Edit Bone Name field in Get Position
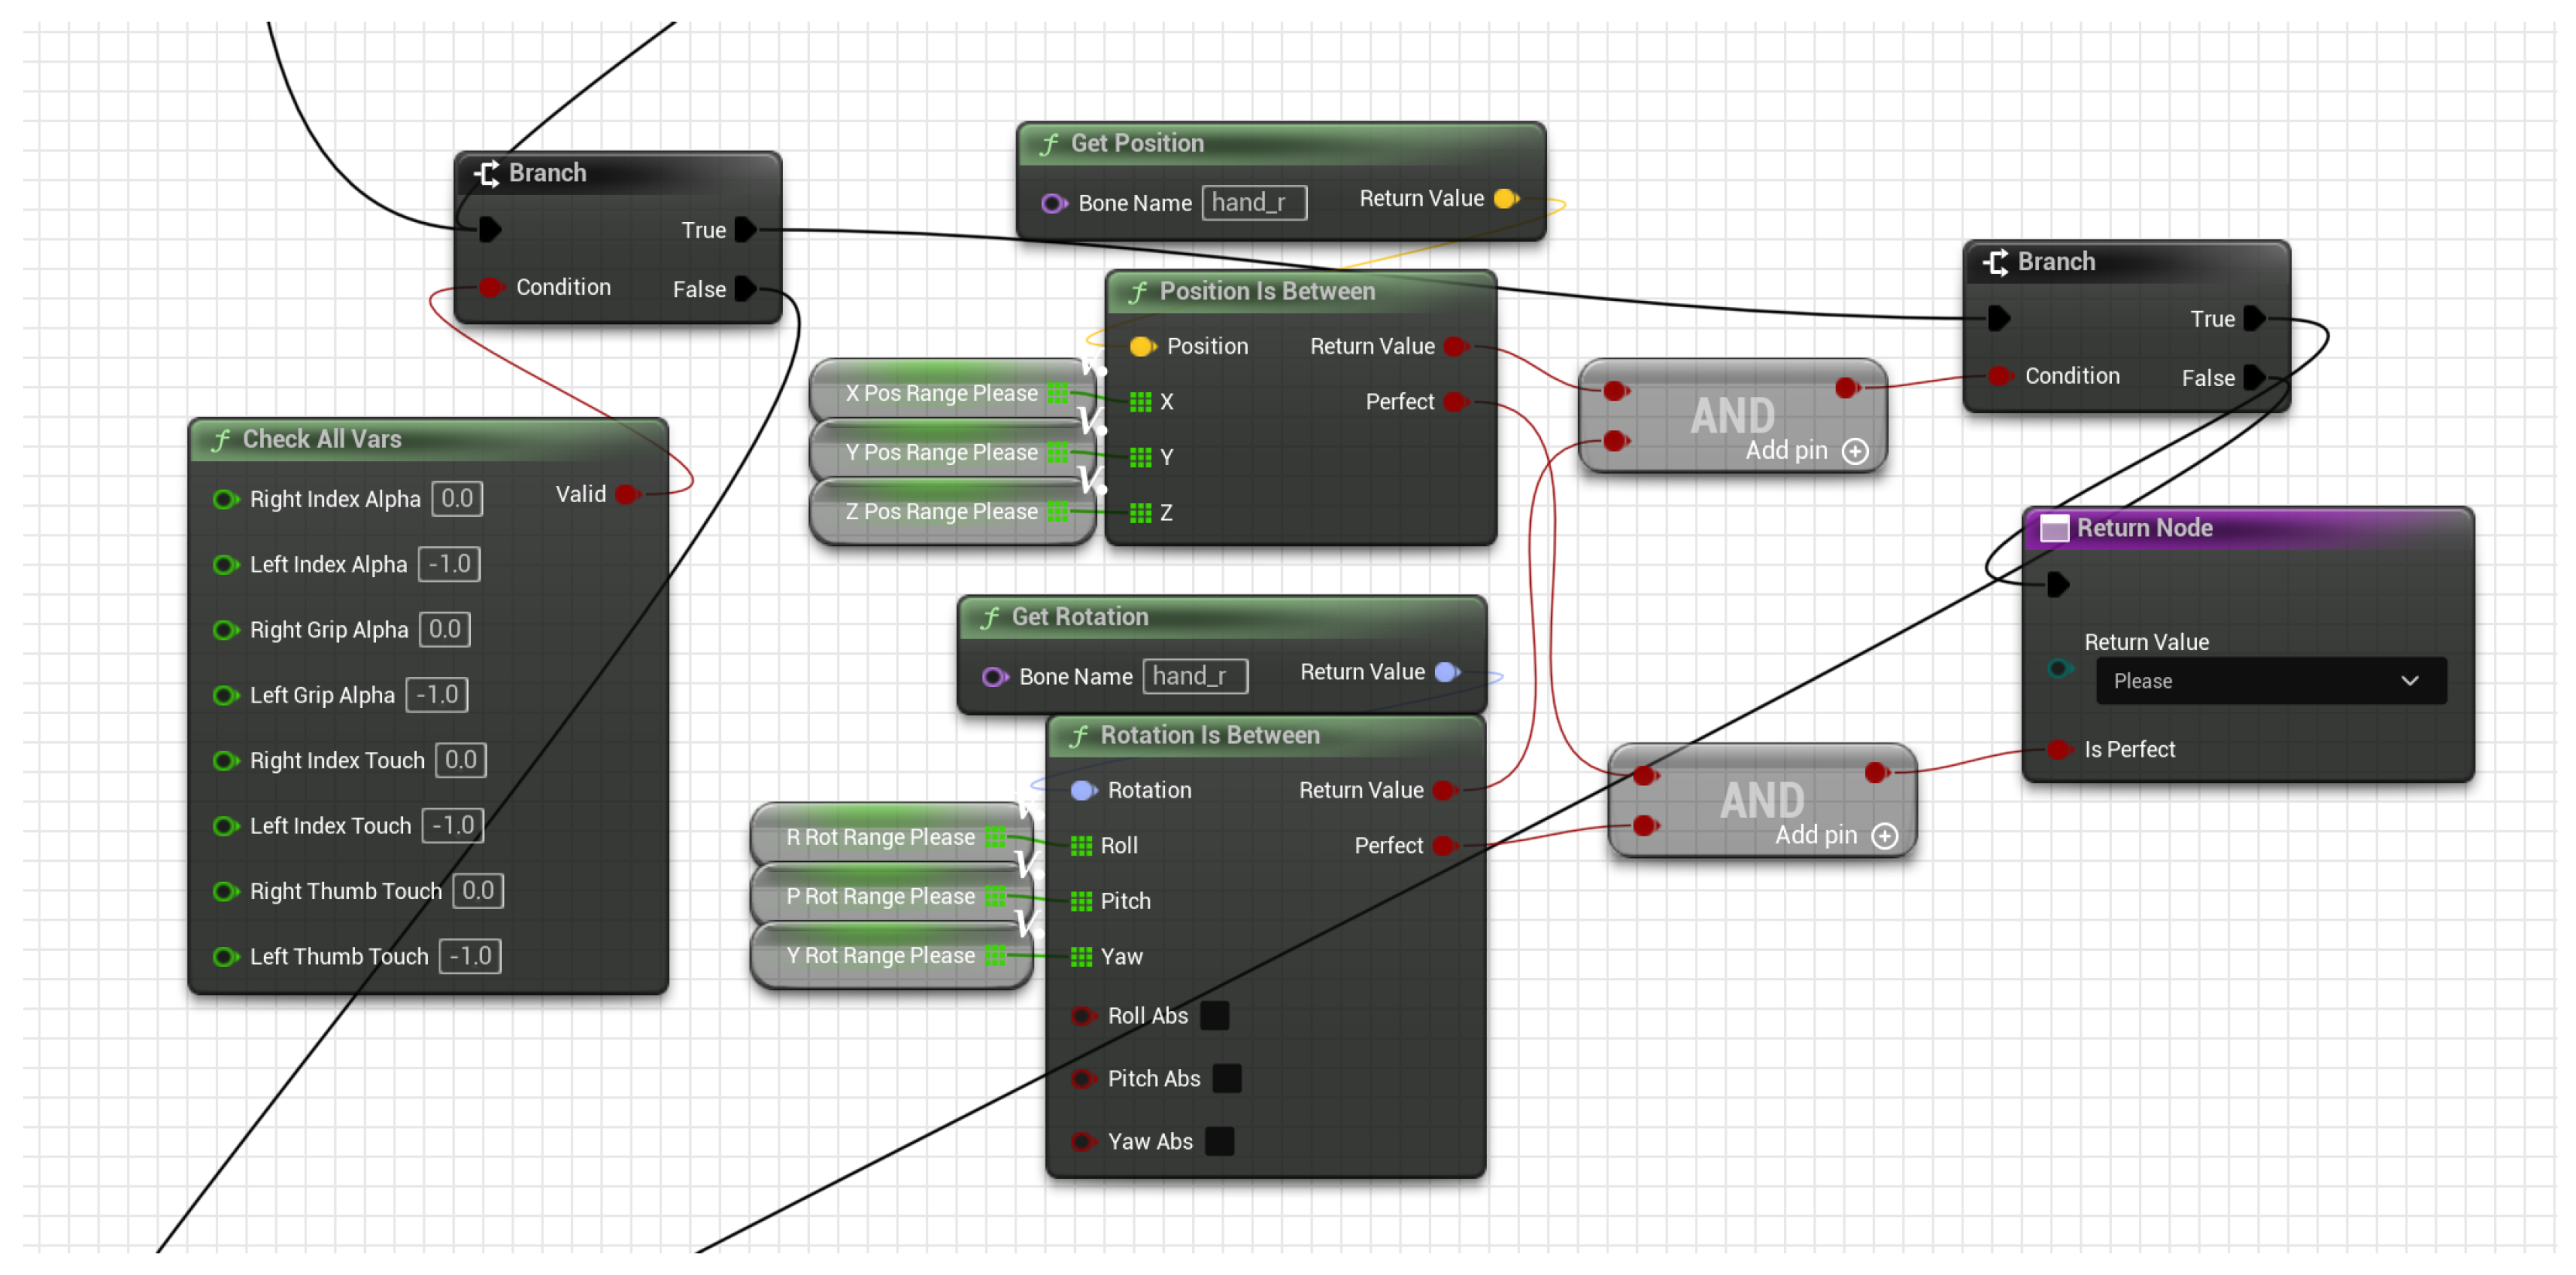 point(1253,203)
